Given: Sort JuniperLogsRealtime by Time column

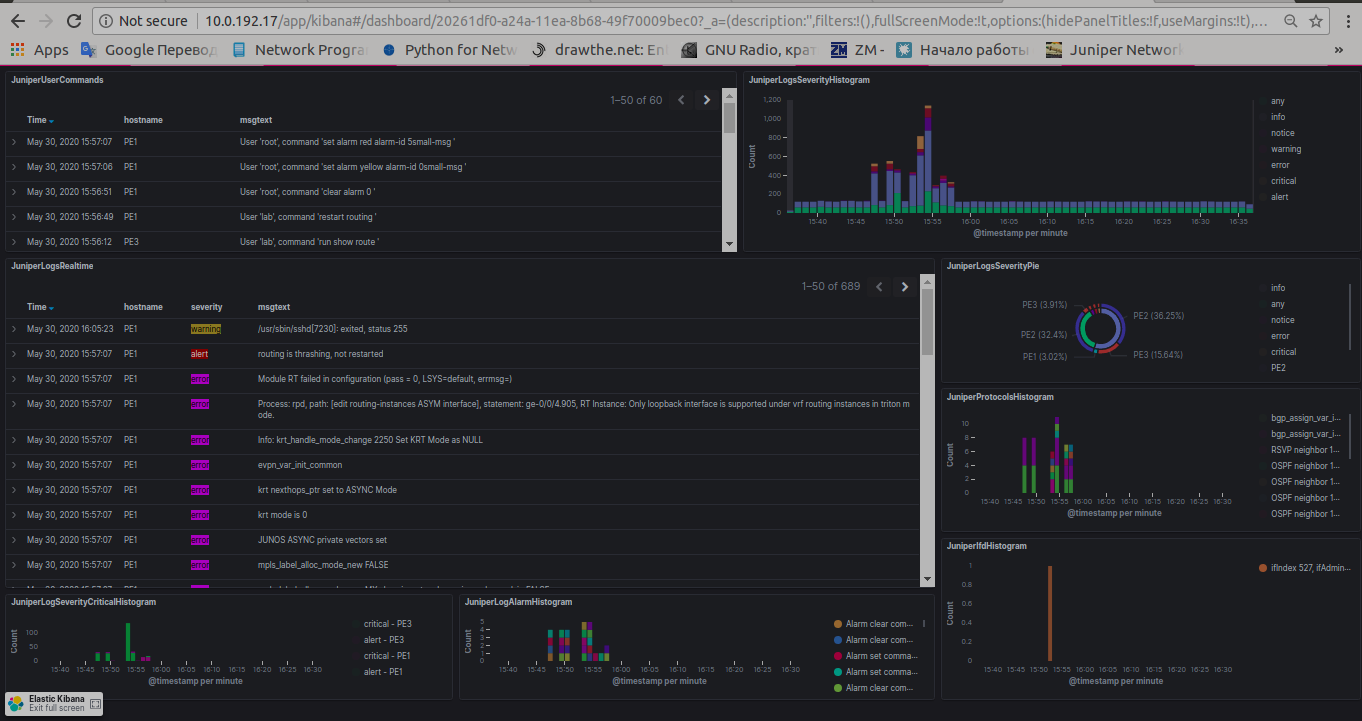Looking at the screenshot, I should click(40, 307).
